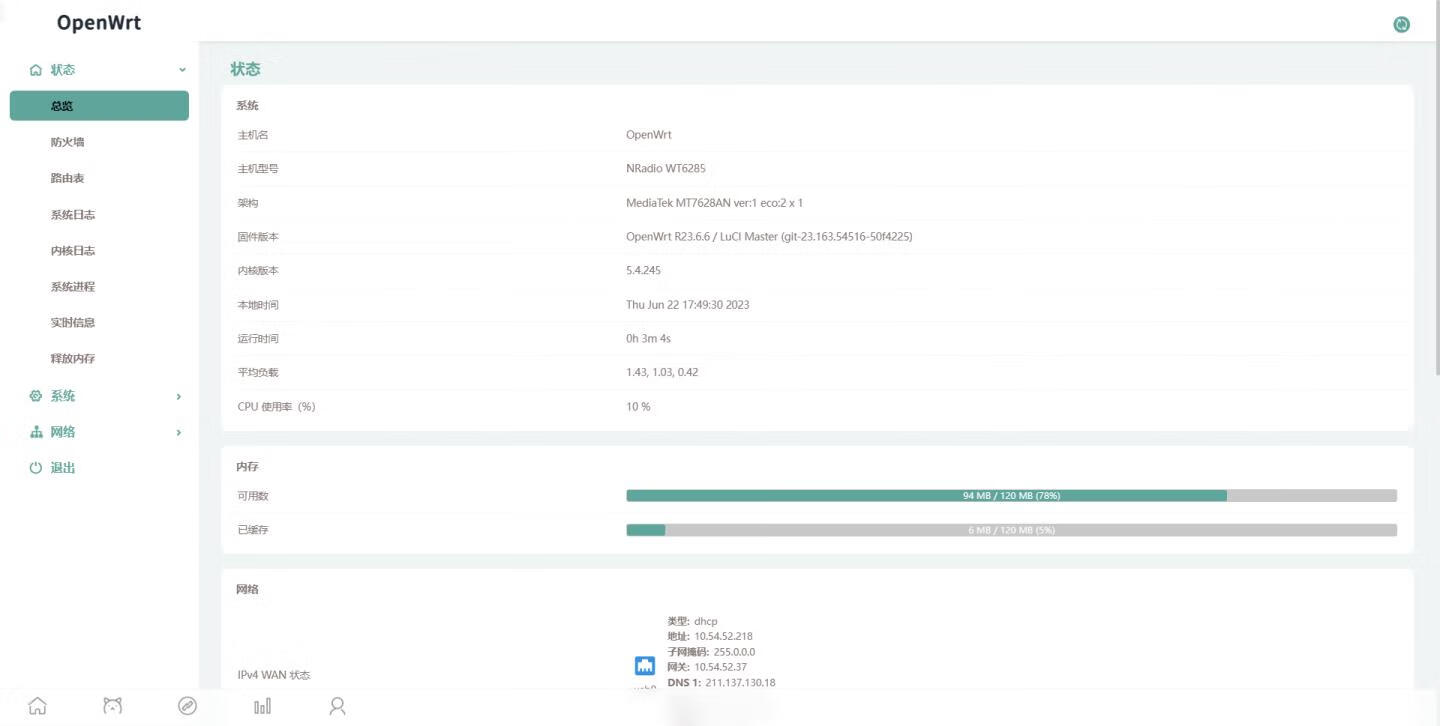1440x726 pixels.
Task: Click 退出 to log out
Action: pyautogui.click(x=63, y=468)
